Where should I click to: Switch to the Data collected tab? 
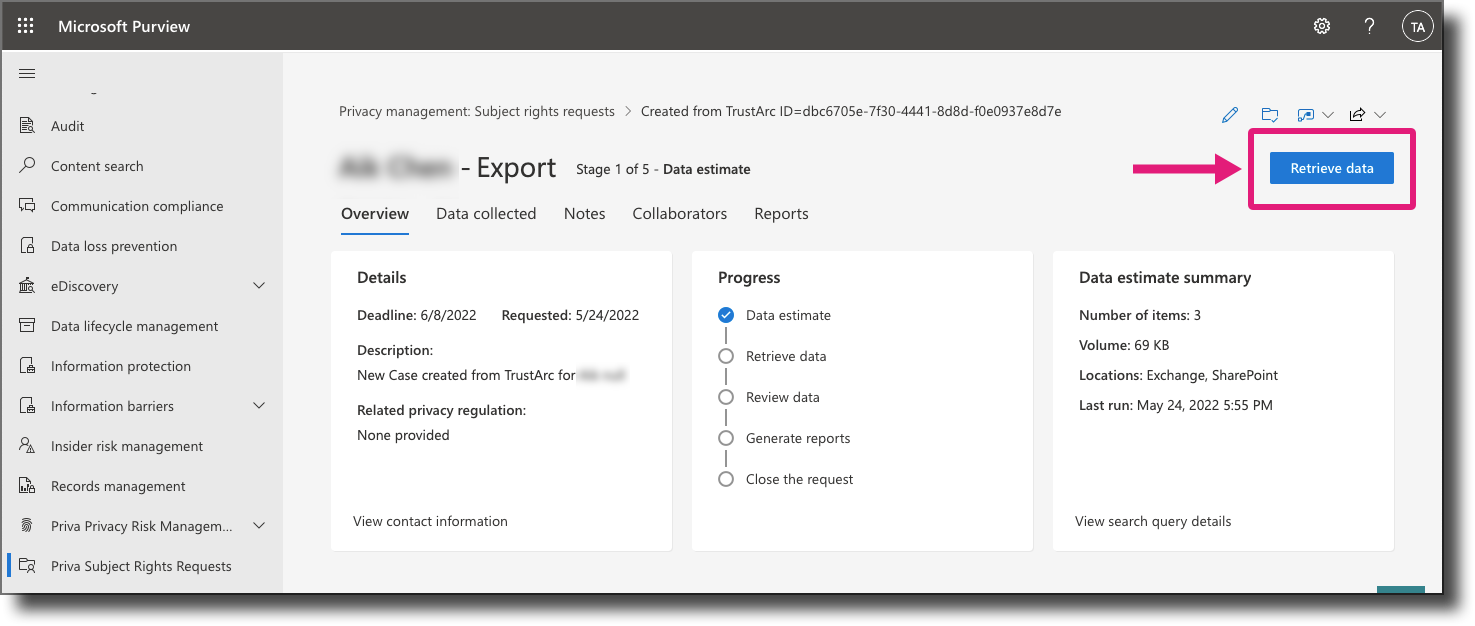486,213
